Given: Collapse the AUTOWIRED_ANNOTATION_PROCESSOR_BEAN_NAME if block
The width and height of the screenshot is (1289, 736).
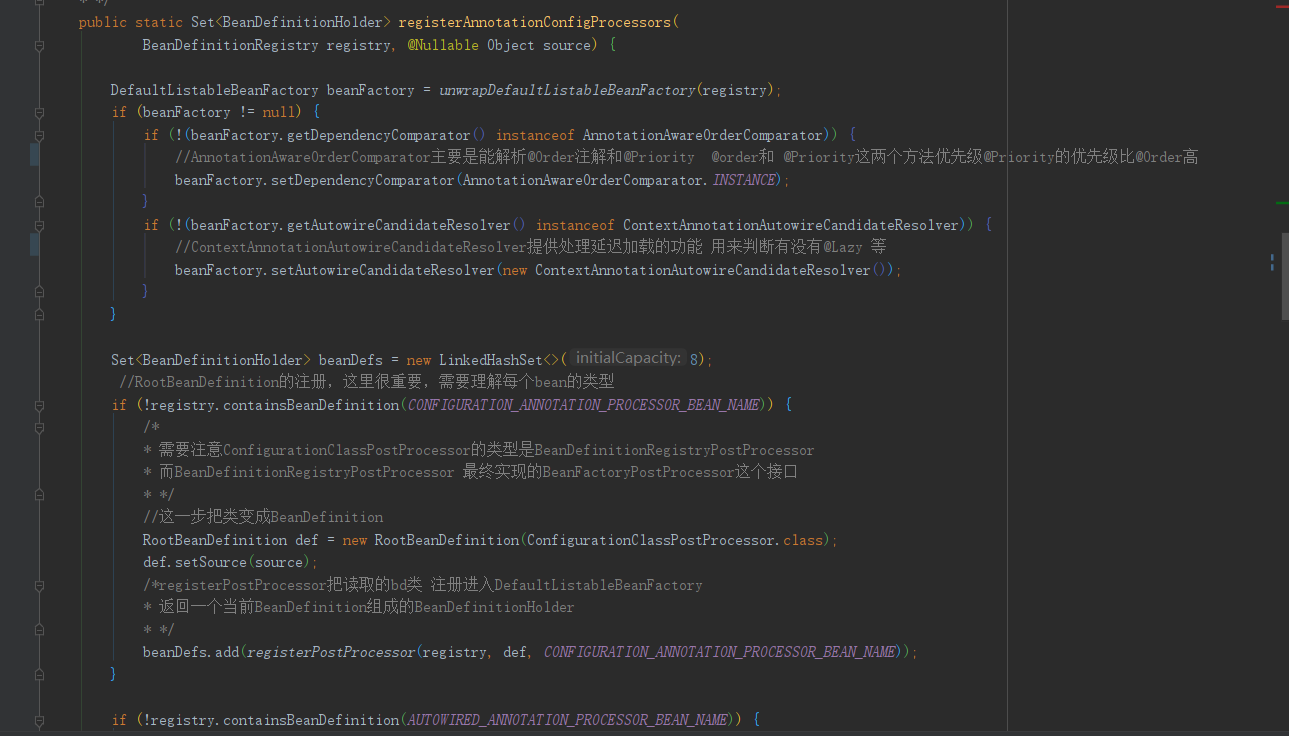Looking at the screenshot, I should [39, 720].
